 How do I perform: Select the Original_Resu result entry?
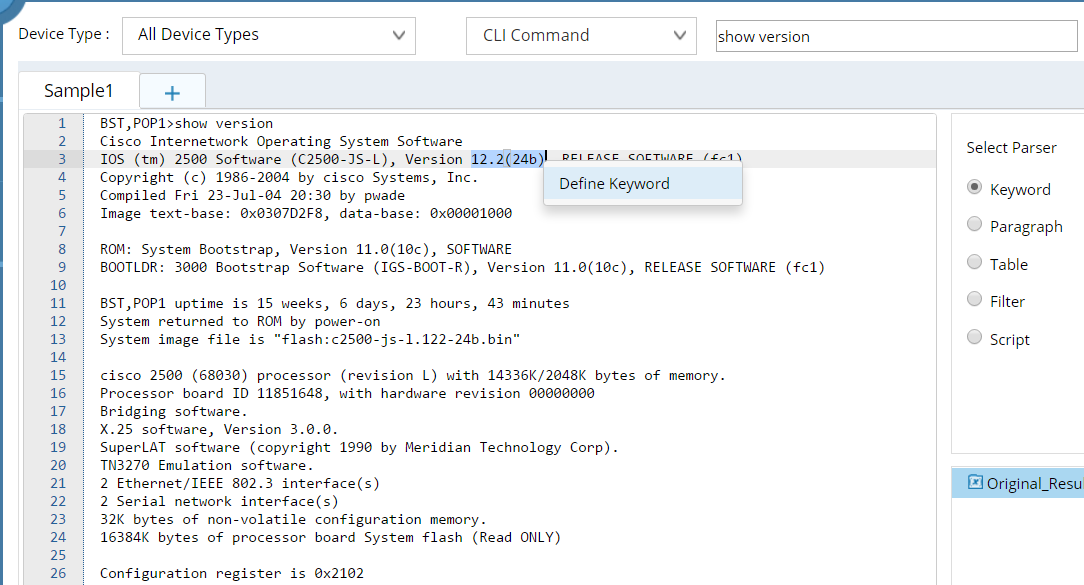pos(1032,482)
